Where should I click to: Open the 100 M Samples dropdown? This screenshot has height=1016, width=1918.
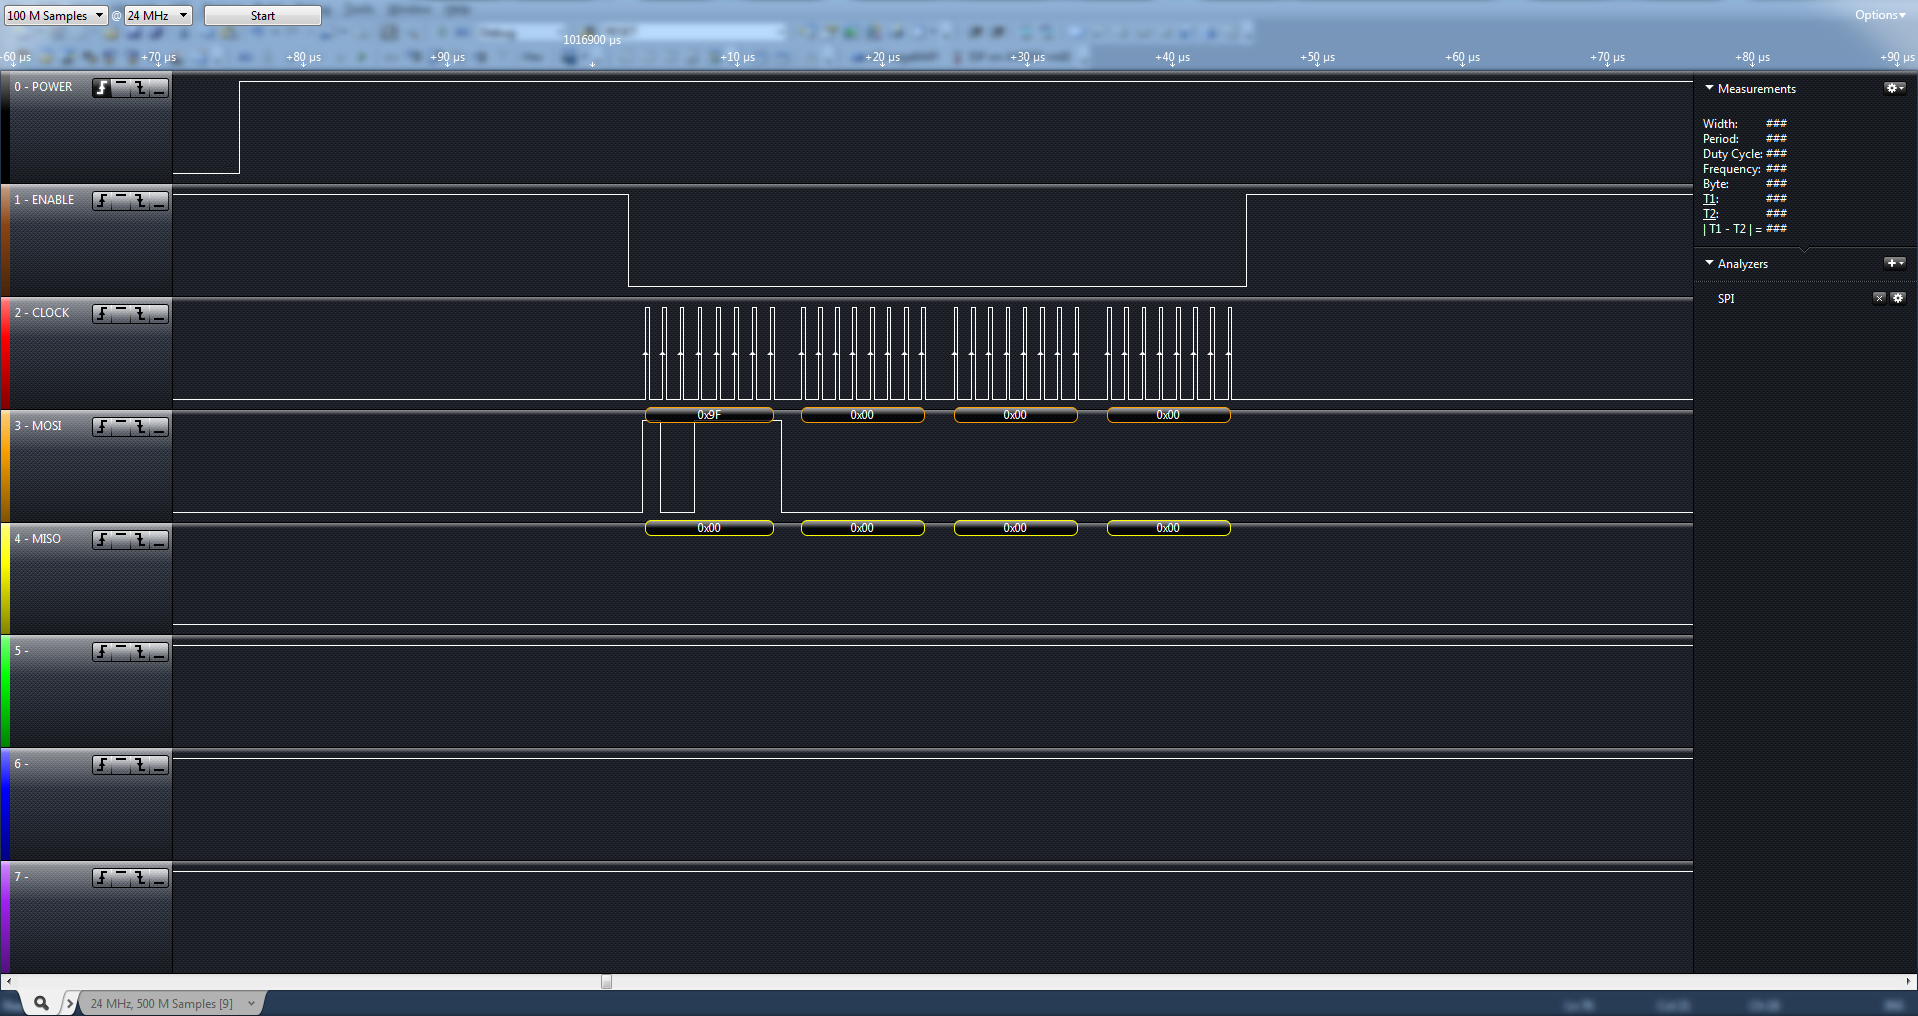[x=55, y=15]
